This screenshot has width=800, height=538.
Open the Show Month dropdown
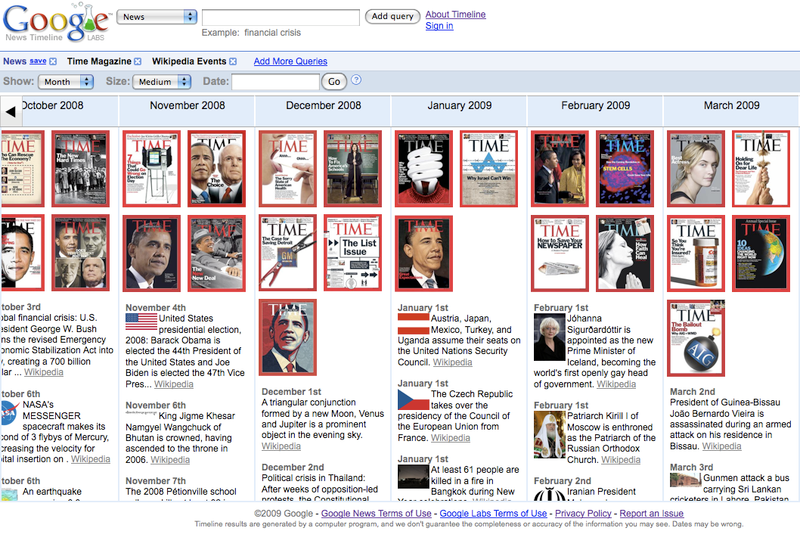point(66,82)
